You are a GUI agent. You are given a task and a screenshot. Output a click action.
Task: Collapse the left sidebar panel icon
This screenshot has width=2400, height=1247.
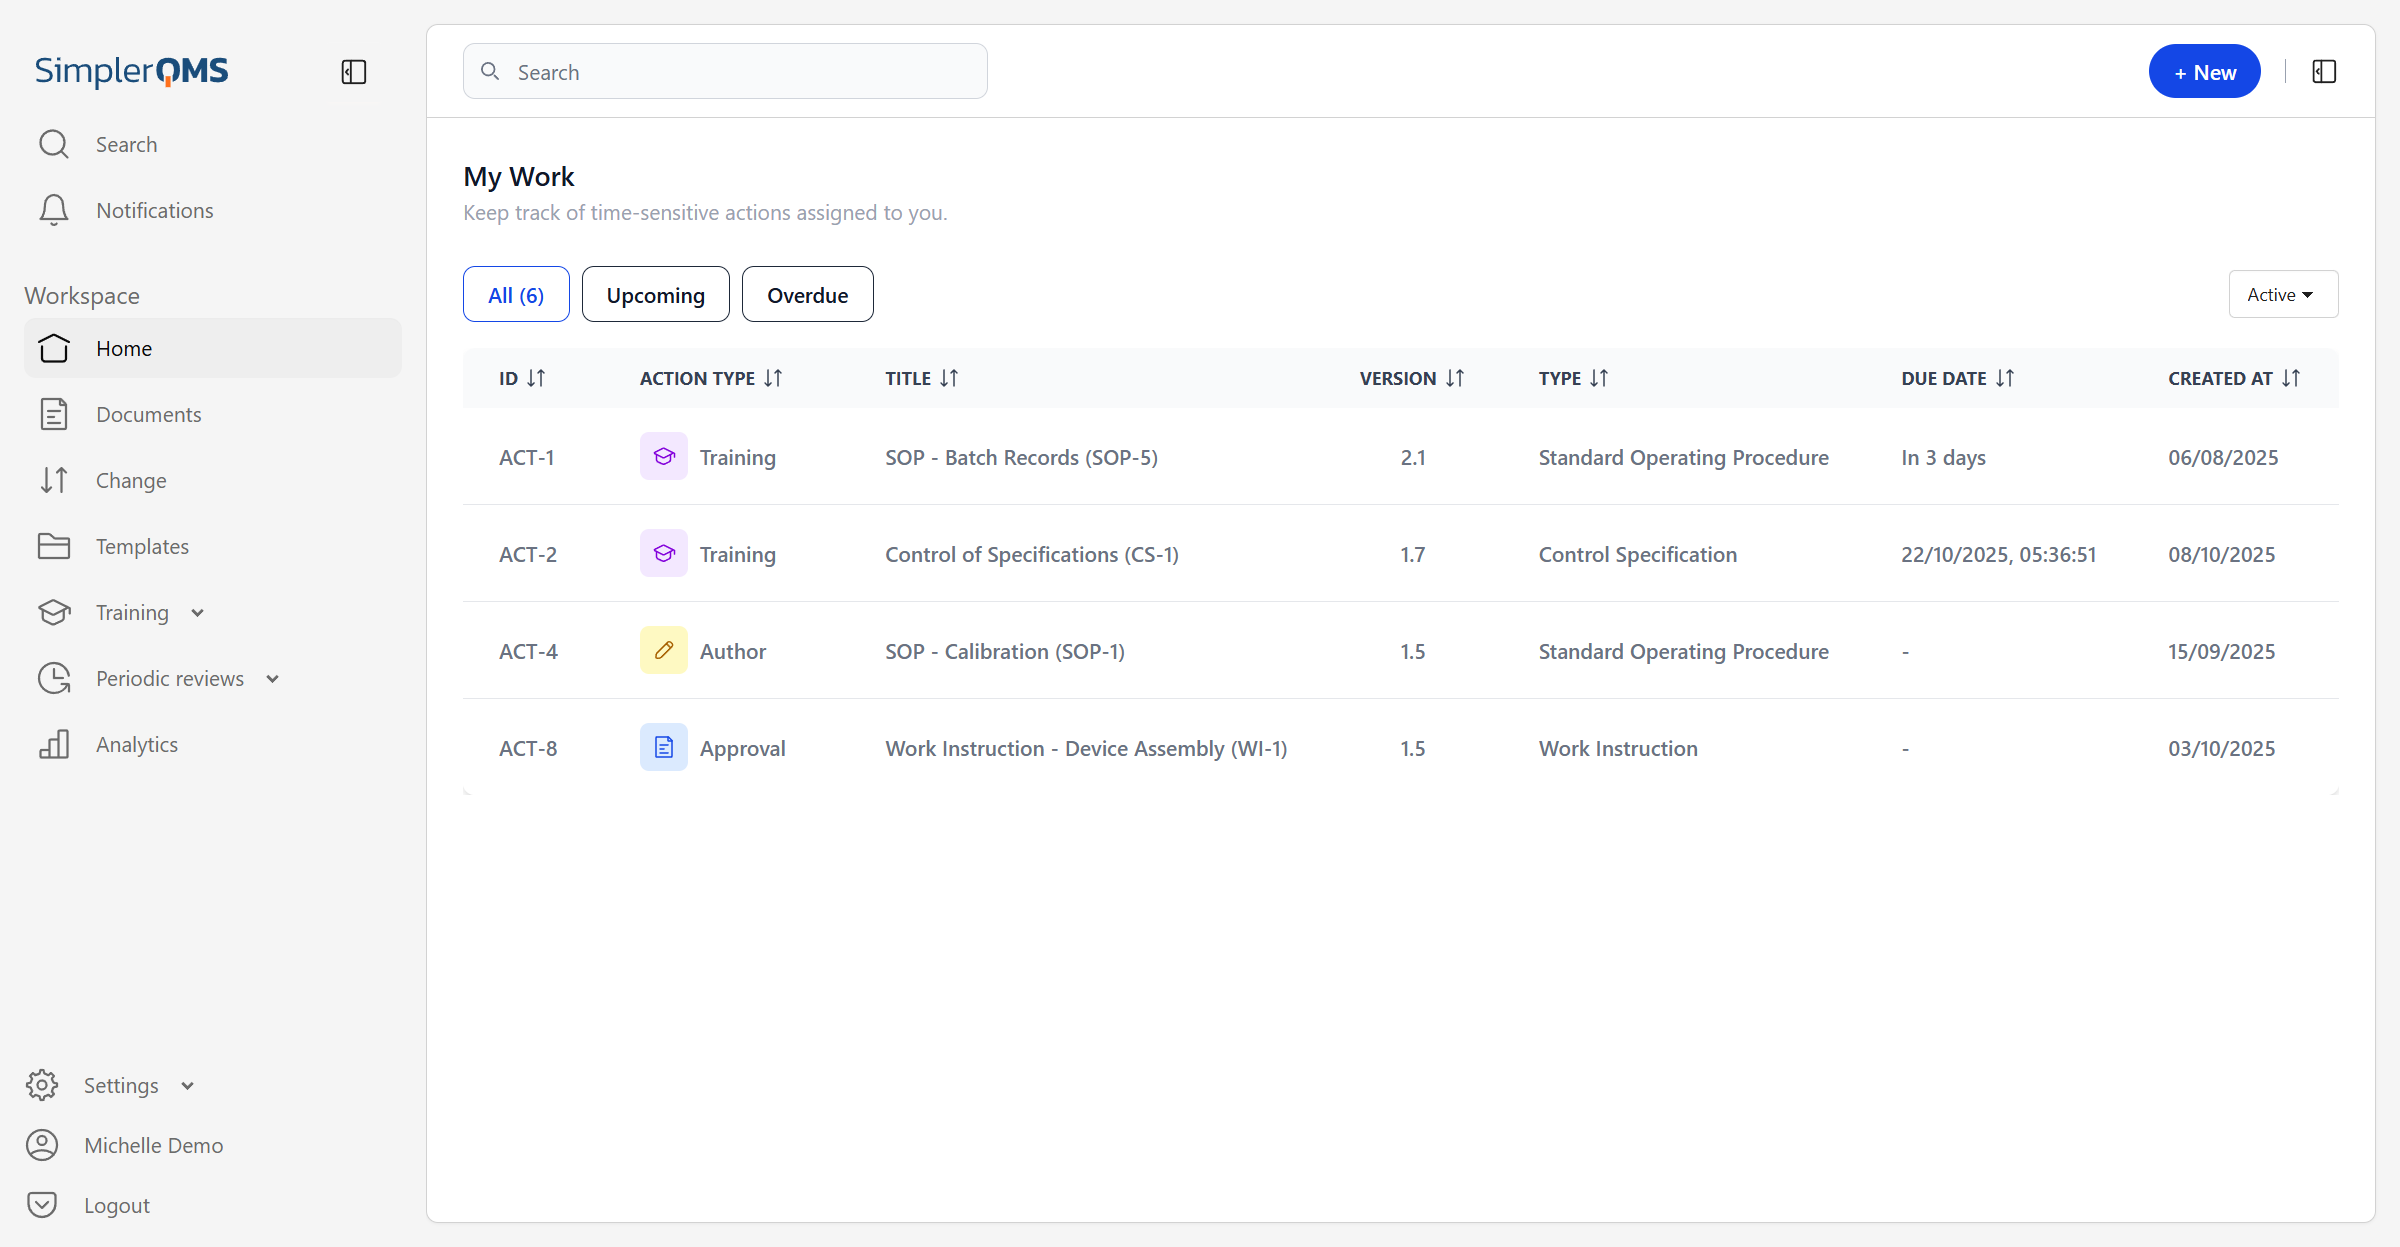click(x=354, y=72)
